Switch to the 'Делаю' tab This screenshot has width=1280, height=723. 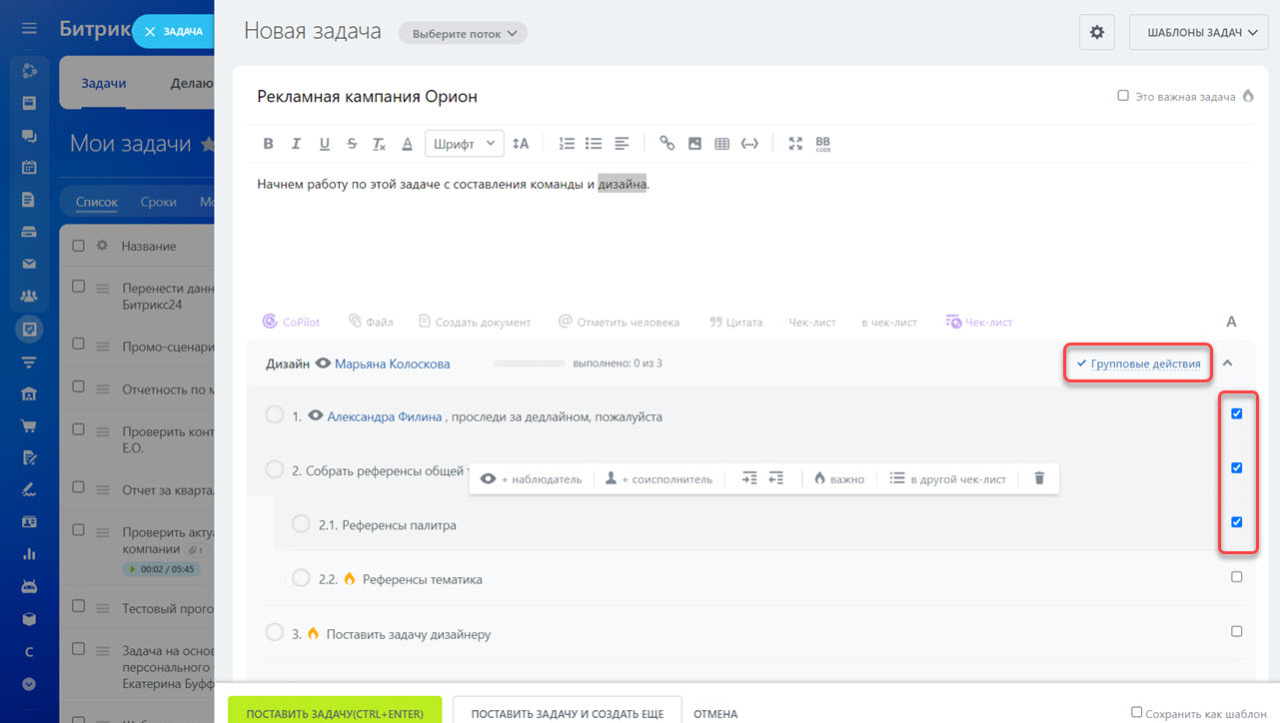[191, 83]
